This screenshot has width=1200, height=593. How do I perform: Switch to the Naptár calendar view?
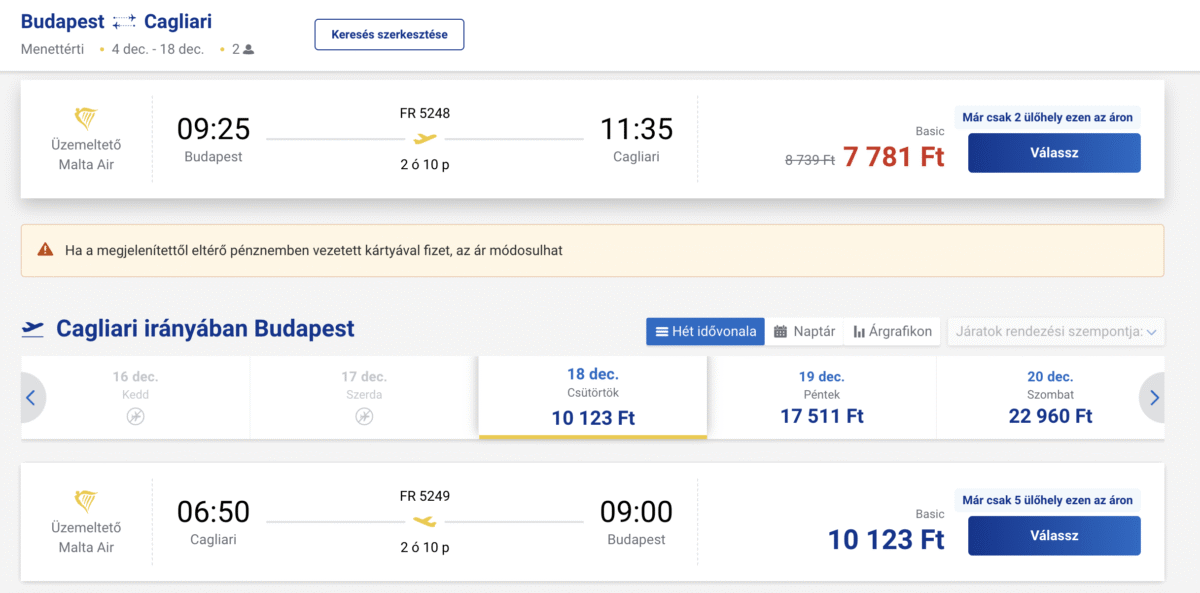804,331
